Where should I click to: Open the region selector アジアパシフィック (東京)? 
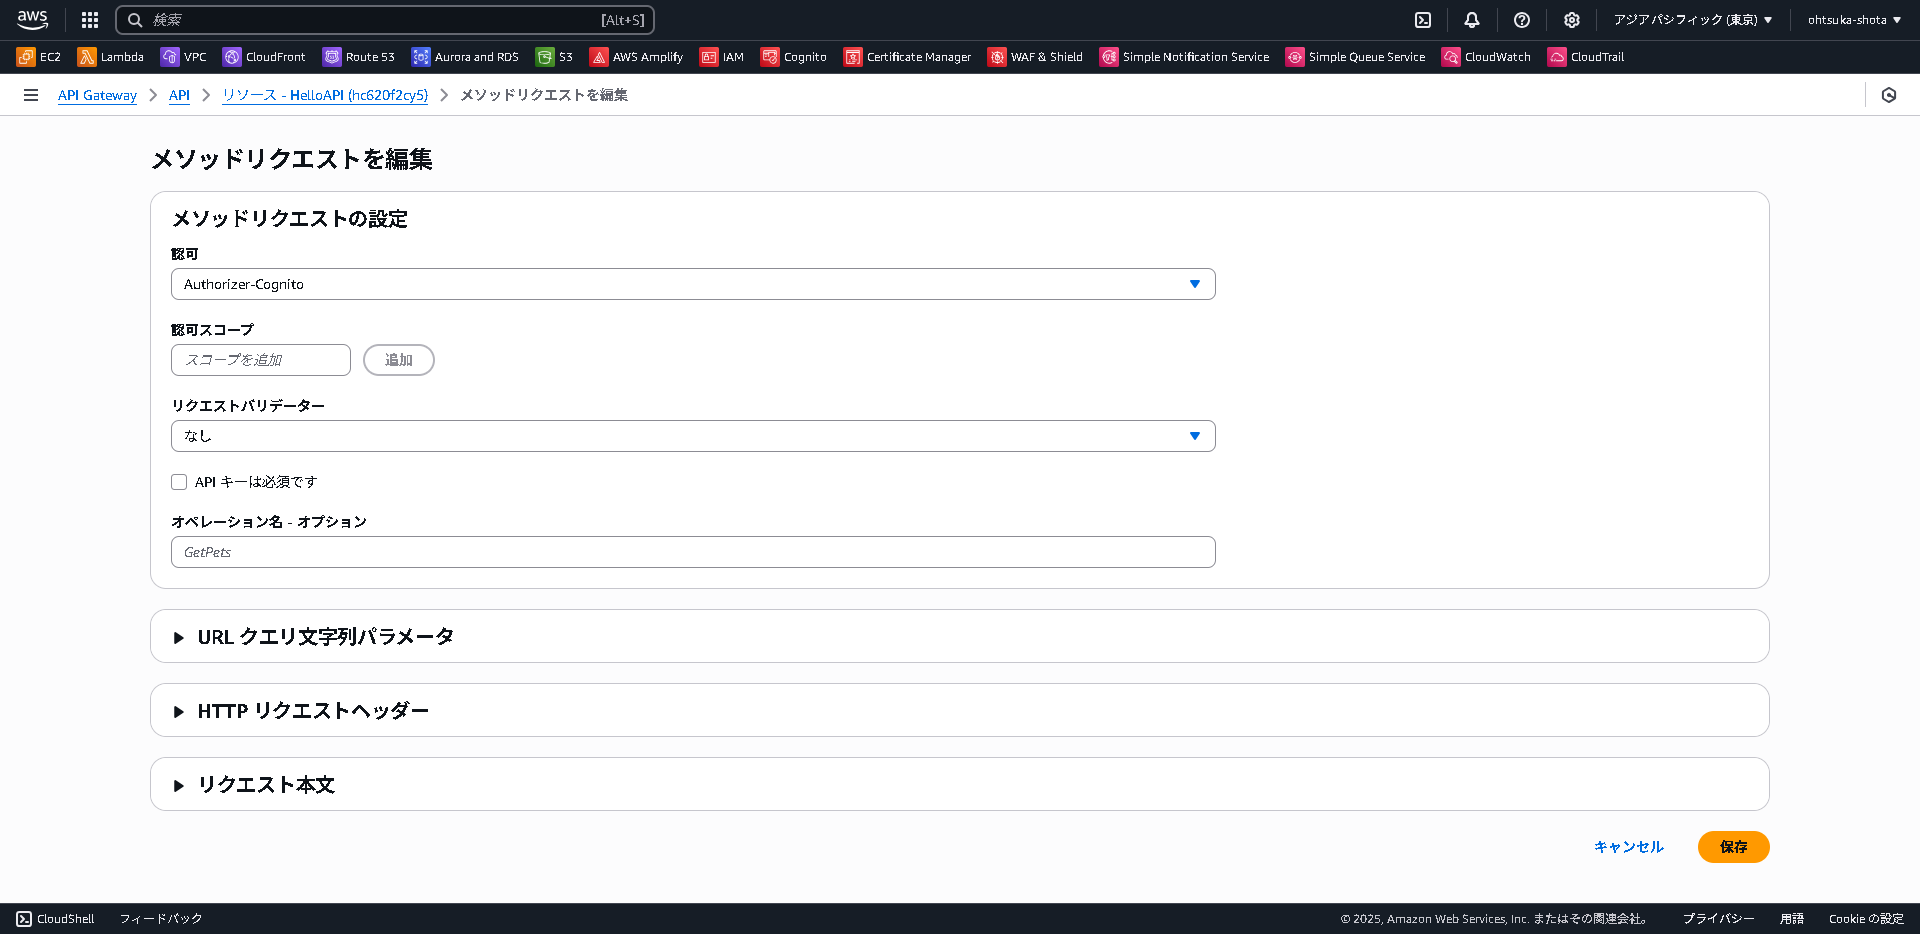(x=1692, y=19)
